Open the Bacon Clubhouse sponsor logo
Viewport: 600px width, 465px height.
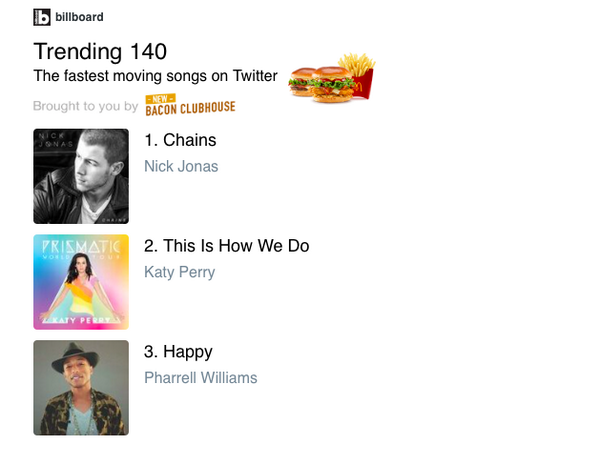pos(190,109)
